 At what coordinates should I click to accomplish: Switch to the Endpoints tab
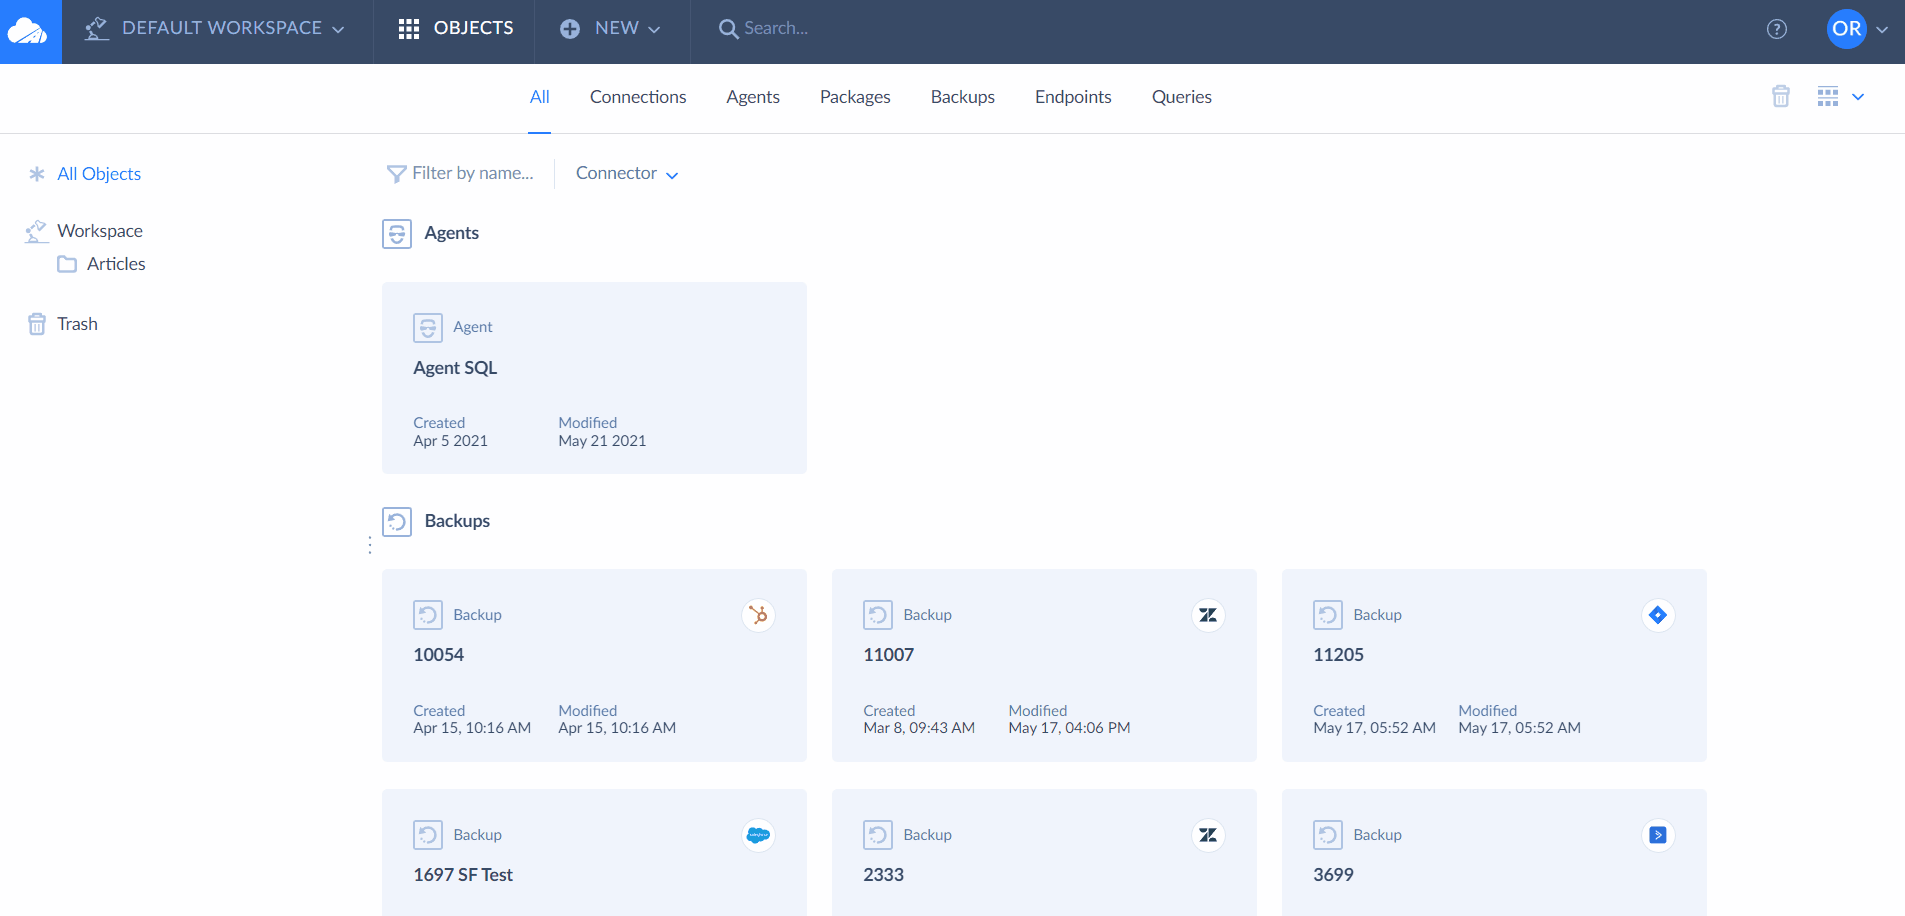(x=1073, y=97)
